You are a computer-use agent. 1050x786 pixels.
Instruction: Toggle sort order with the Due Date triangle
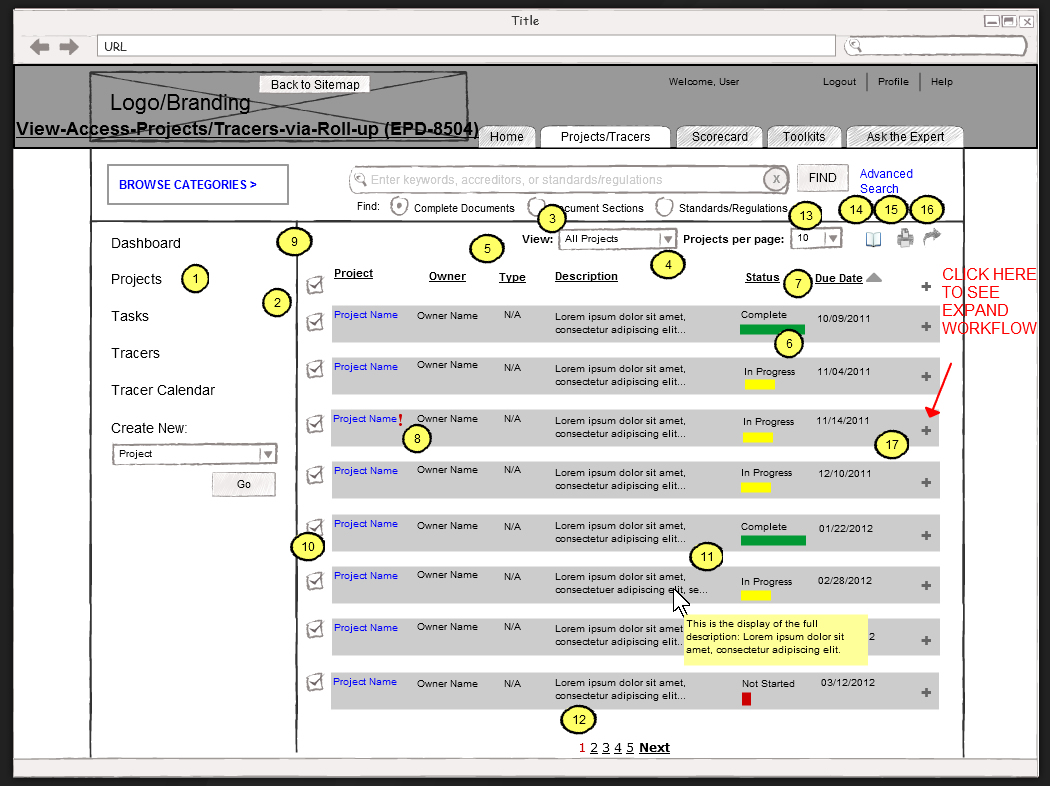pos(874,277)
